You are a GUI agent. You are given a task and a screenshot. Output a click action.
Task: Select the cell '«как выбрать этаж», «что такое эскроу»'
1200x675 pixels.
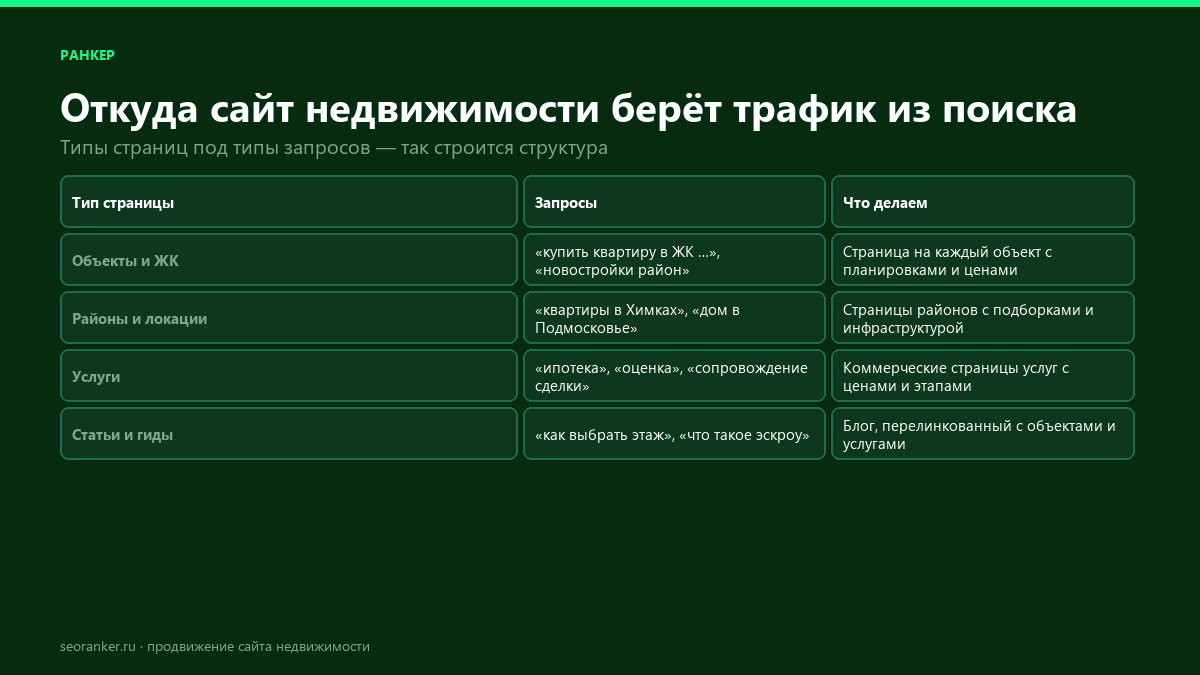[x=674, y=434]
